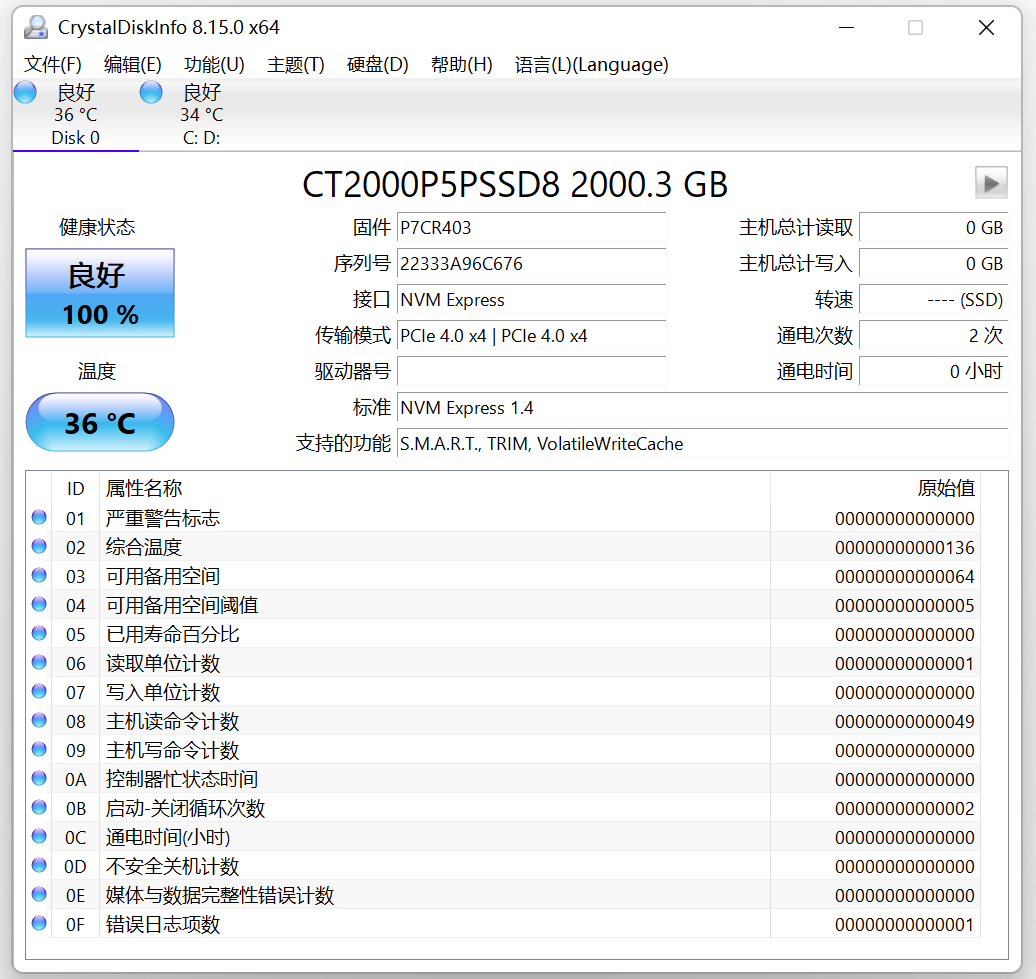
Task: Switch to the Disk 0 tab
Action: pos(75,113)
